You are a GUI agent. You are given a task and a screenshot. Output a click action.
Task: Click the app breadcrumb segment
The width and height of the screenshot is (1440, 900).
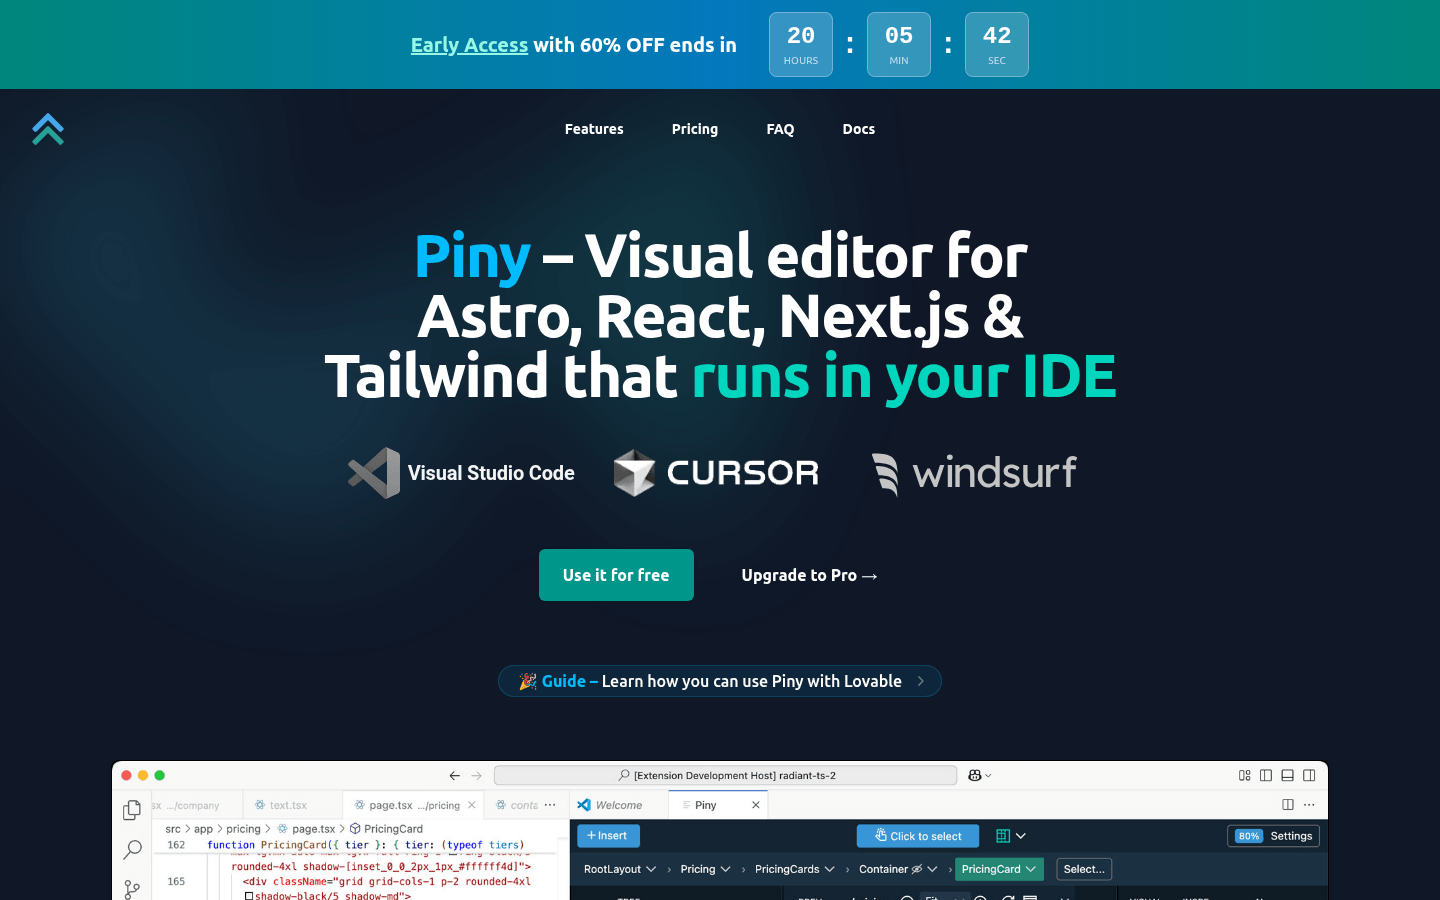[204, 829]
